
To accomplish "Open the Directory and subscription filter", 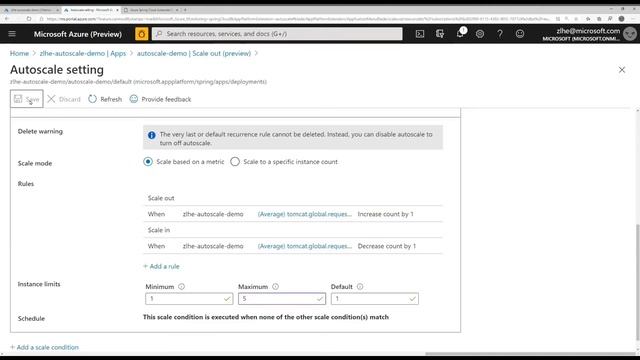I will (x=440, y=34).
